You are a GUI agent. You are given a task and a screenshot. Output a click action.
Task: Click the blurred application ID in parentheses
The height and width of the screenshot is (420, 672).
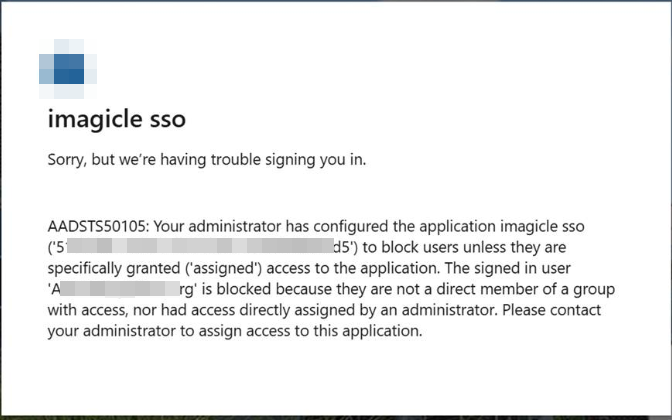[x=203, y=247]
